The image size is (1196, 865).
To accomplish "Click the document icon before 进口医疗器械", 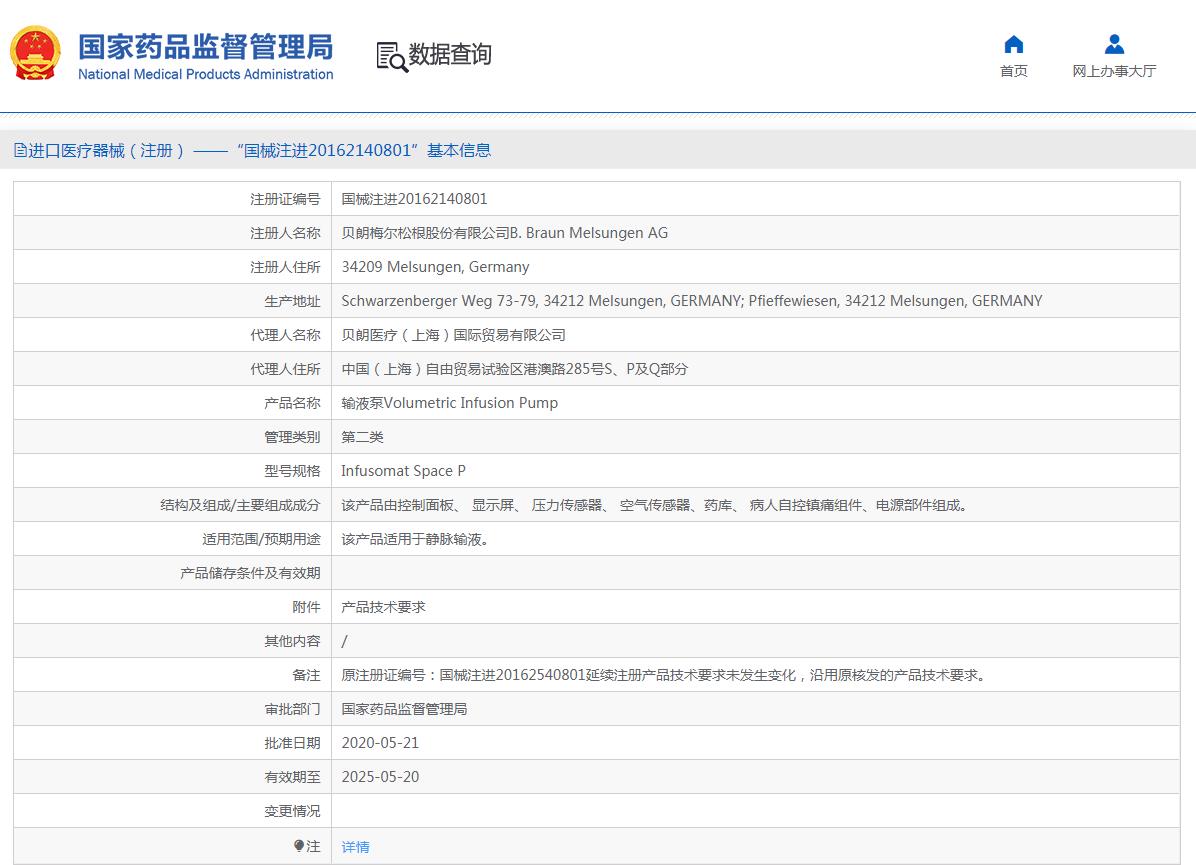I will click(21, 150).
